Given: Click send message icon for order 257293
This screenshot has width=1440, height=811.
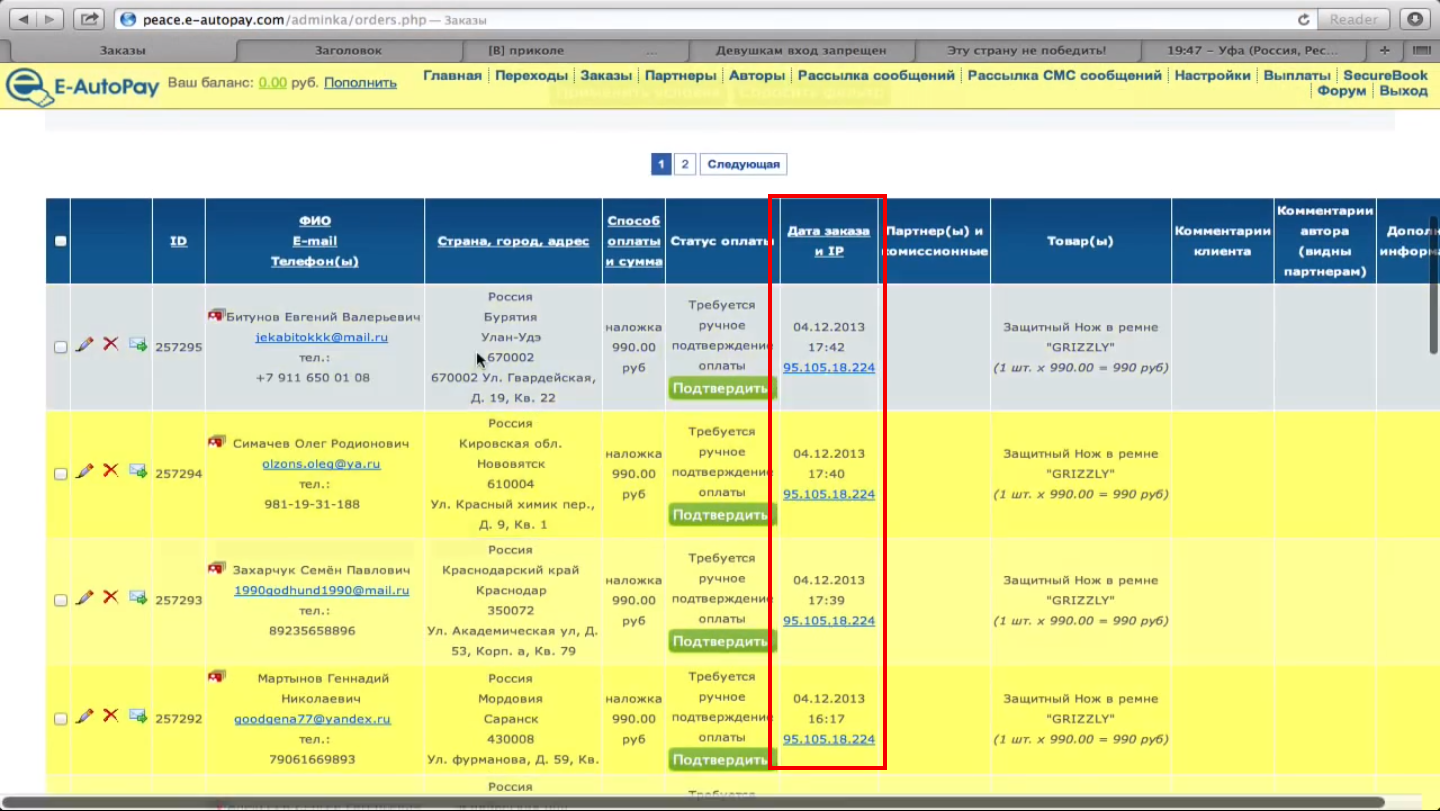Looking at the screenshot, I should coord(138,598).
